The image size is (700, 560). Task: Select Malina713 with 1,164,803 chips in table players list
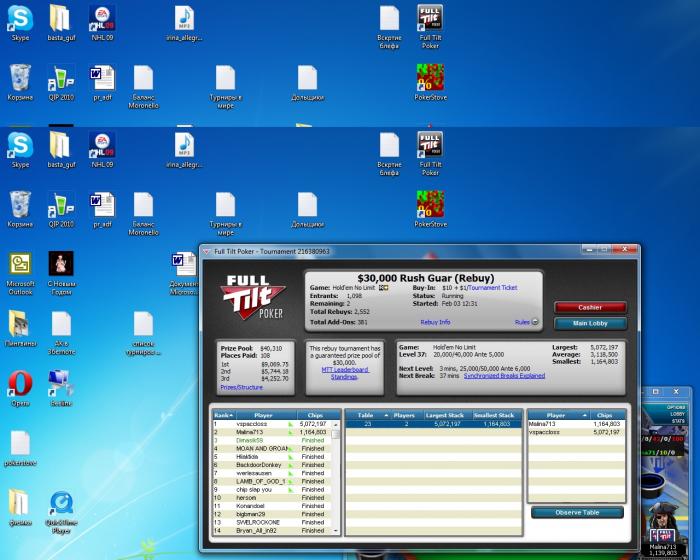576,424
